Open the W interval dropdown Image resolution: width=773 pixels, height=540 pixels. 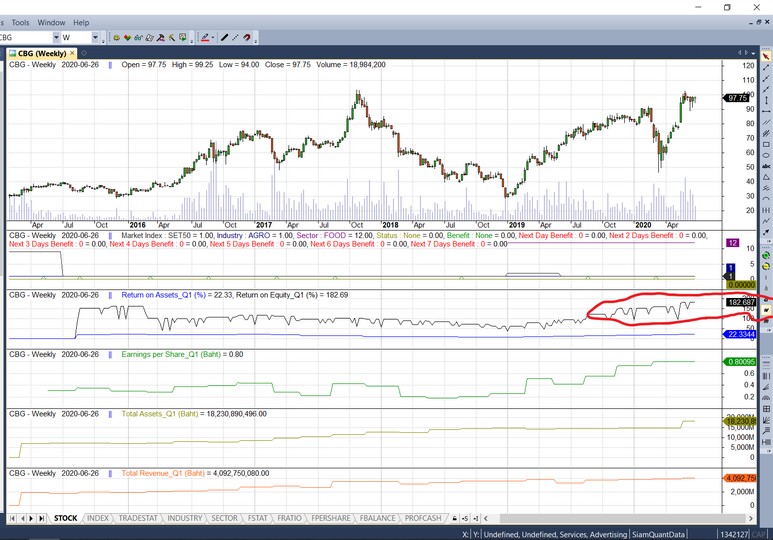click(96, 38)
